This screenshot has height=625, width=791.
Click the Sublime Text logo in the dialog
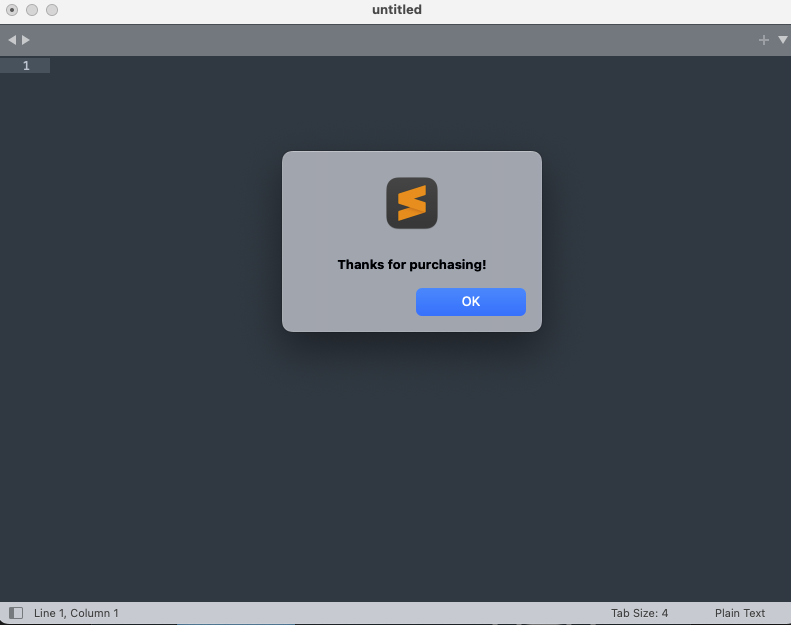pos(412,203)
